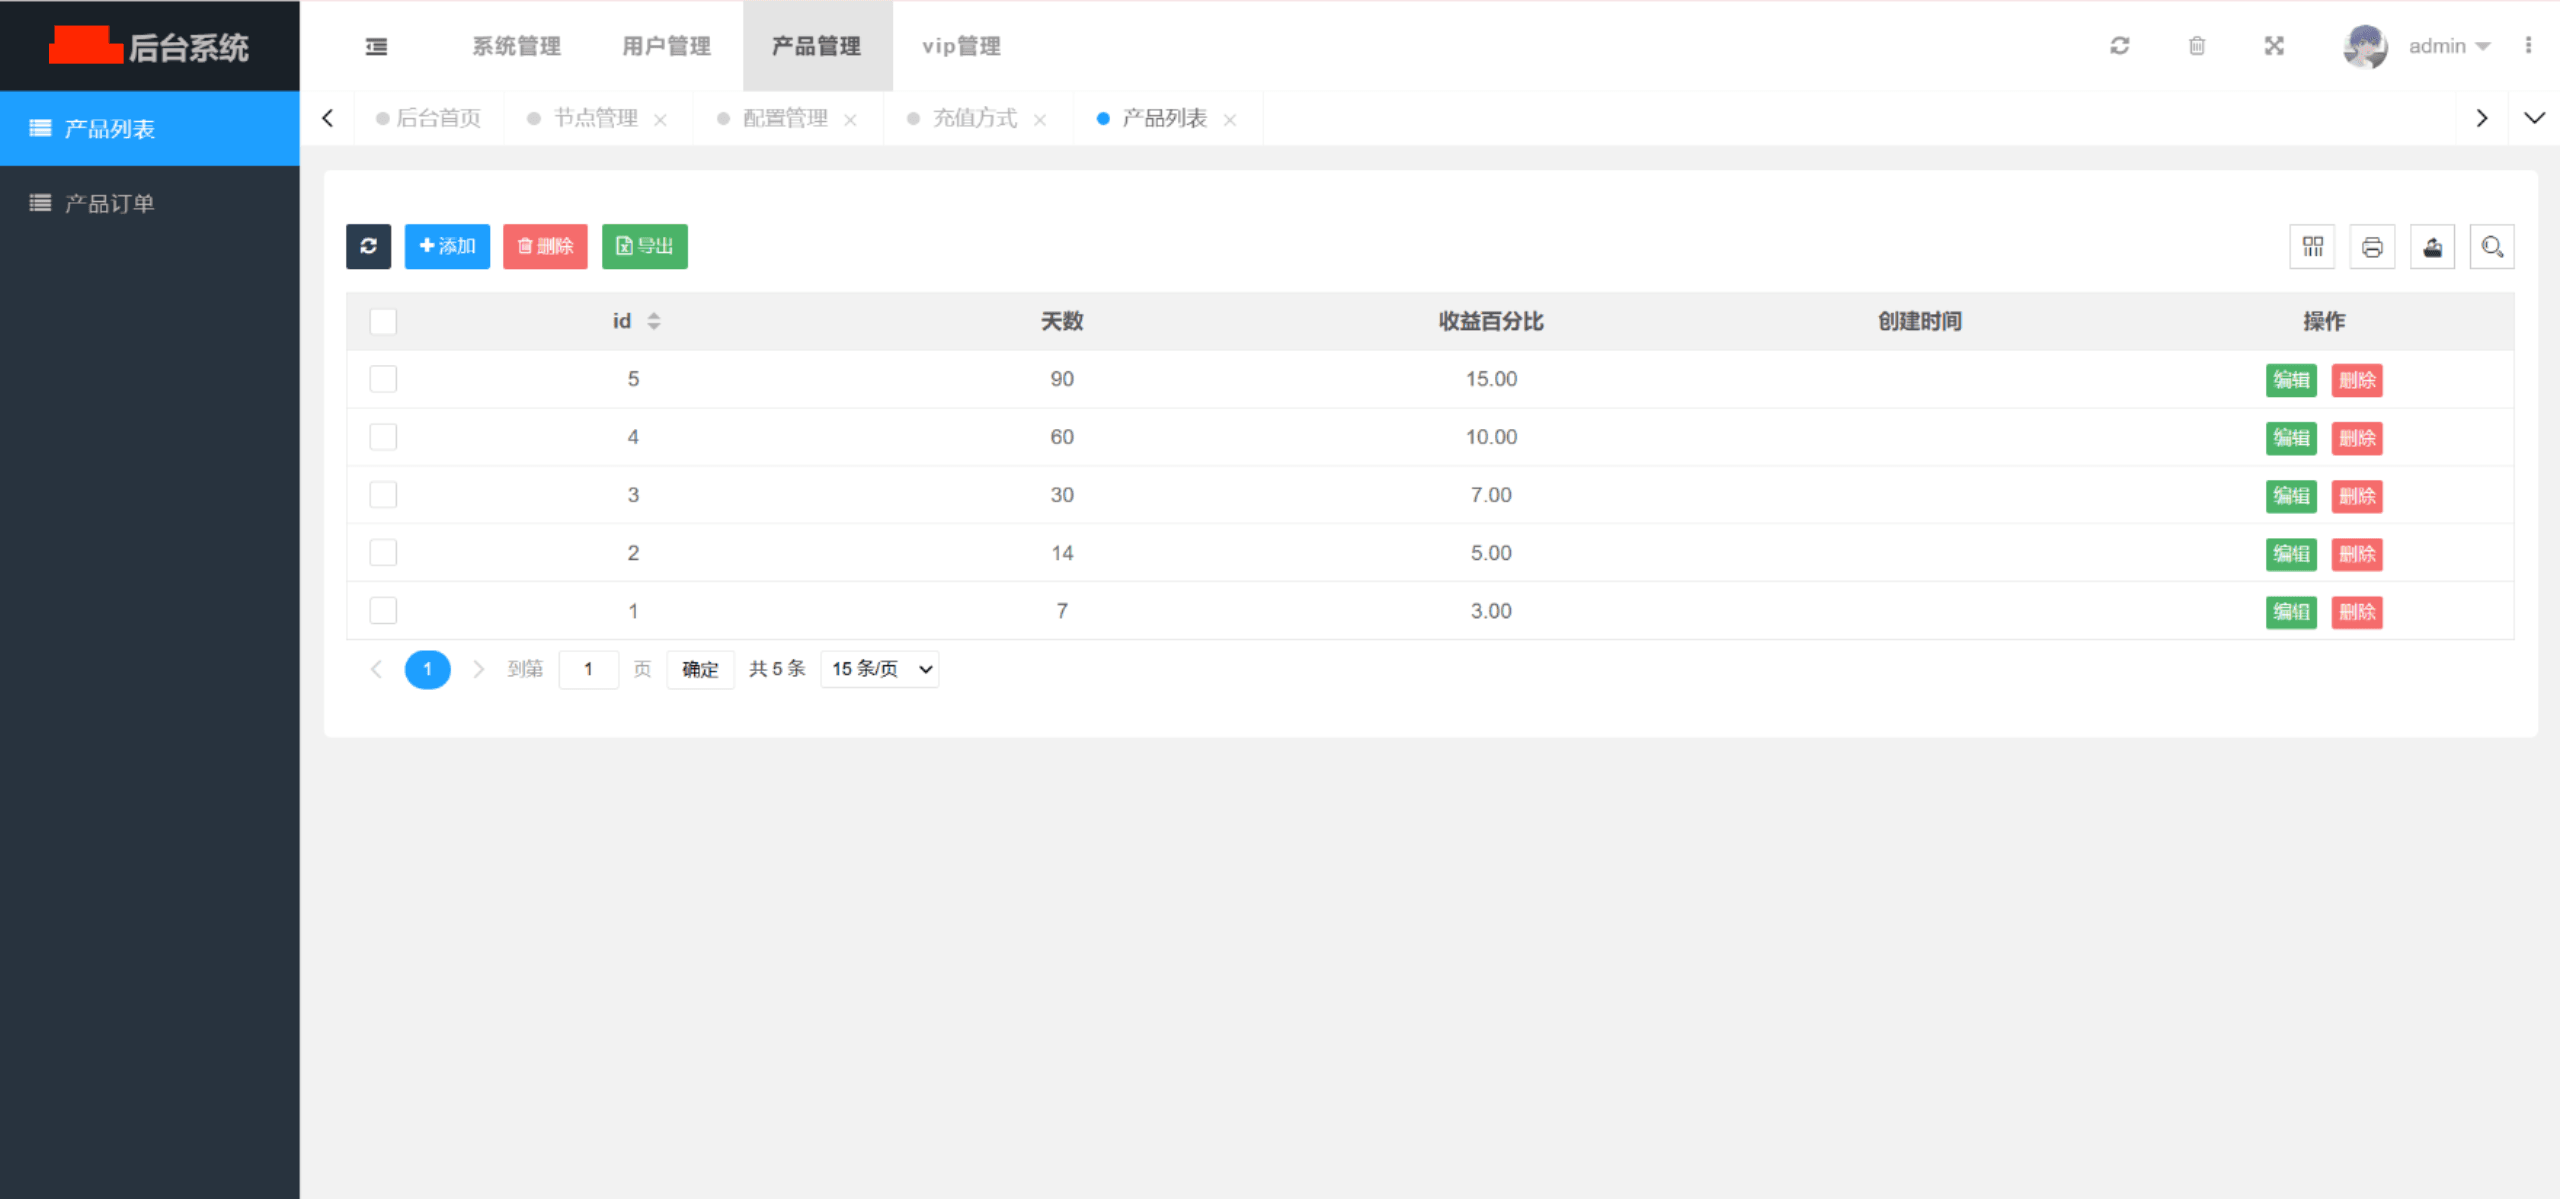Click the print icon on the toolbar
The width and height of the screenshot is (2560, 1199).
pos(2372,246)
